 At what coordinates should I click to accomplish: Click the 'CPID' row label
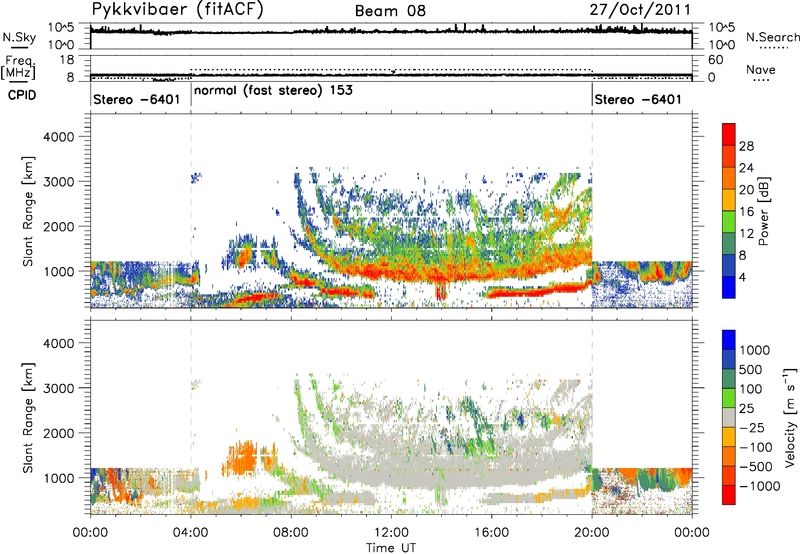click(22, 95)
